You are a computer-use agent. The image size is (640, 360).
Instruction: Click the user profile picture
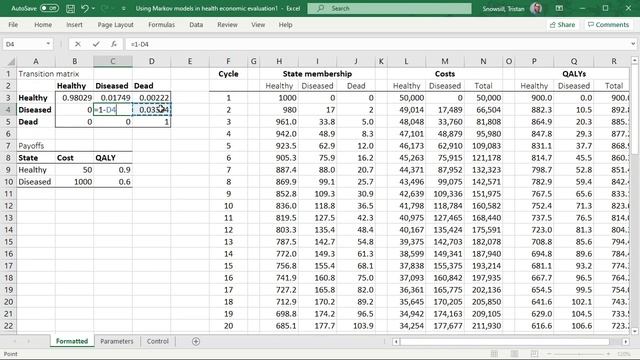[x=536, y=8]
